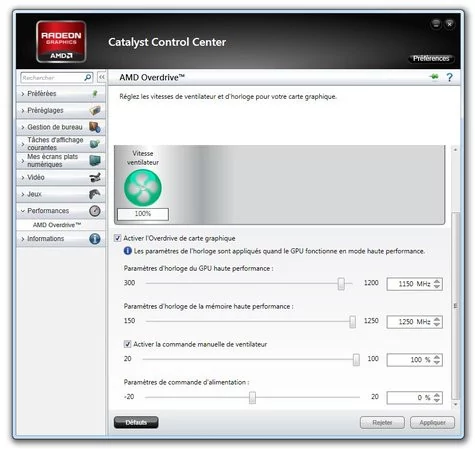Click the memory clock slider handle
Viewport: 475px width, 452px height.
352,322
